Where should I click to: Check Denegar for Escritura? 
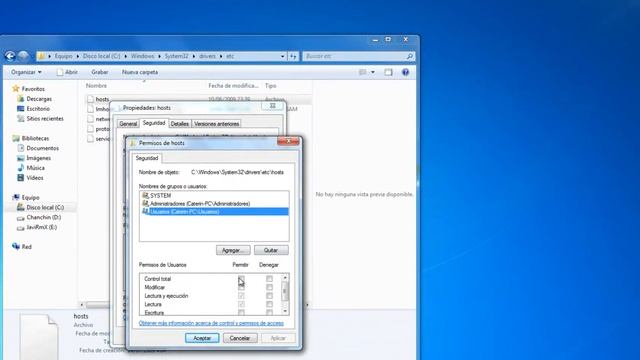(269, 313)
